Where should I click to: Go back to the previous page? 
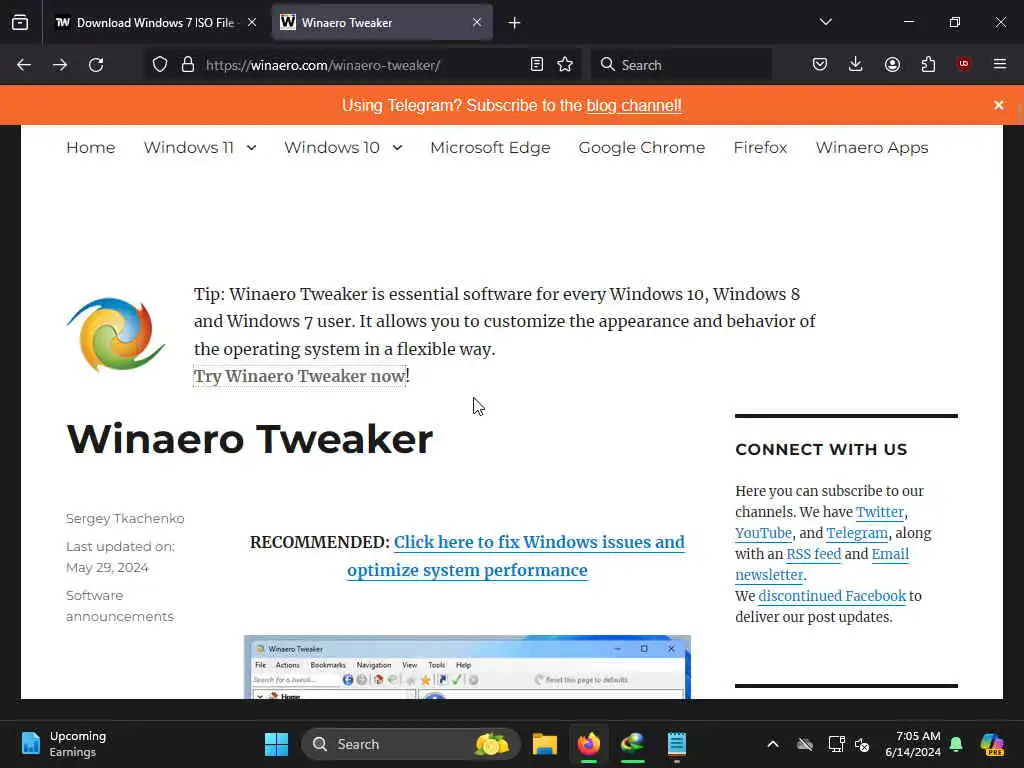[24, 65]
